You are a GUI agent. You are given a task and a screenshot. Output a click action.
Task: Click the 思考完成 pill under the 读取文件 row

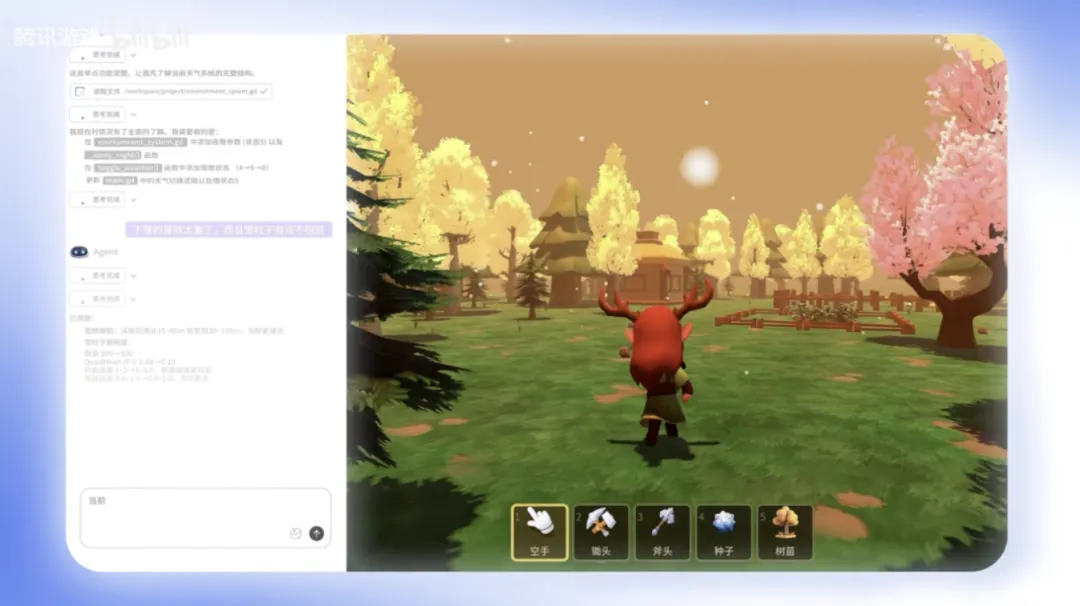point(98,114)
